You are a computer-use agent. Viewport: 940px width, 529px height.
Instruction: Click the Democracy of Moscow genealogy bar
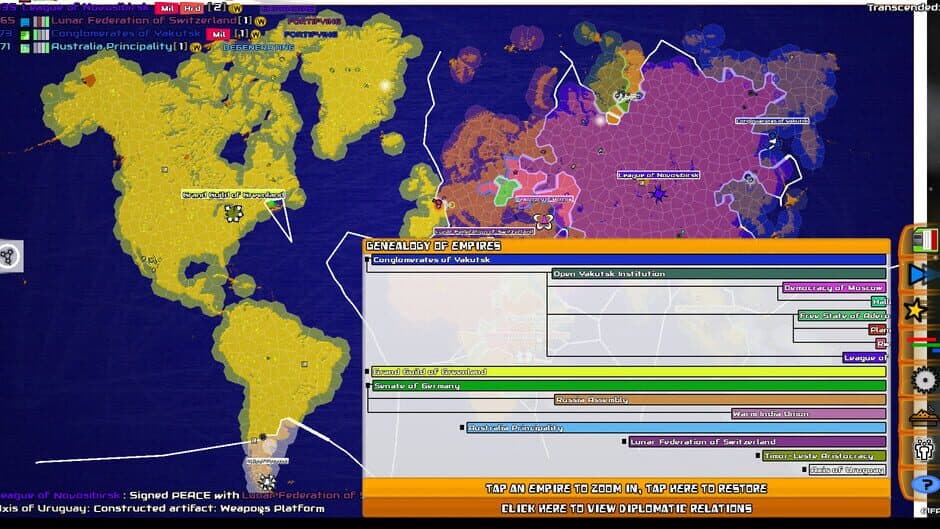[x=834, y=288]
